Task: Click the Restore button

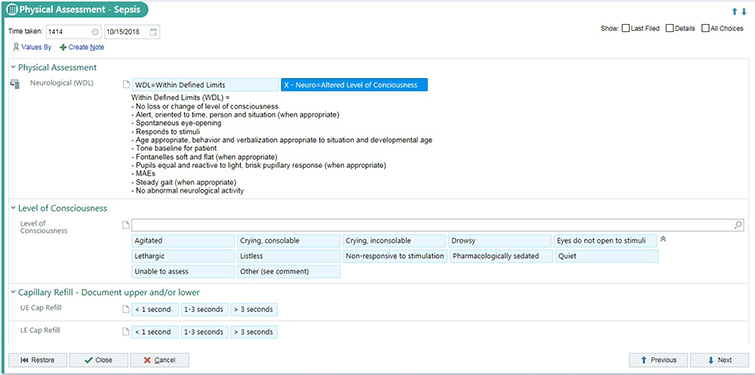Action: coord(38,360)
